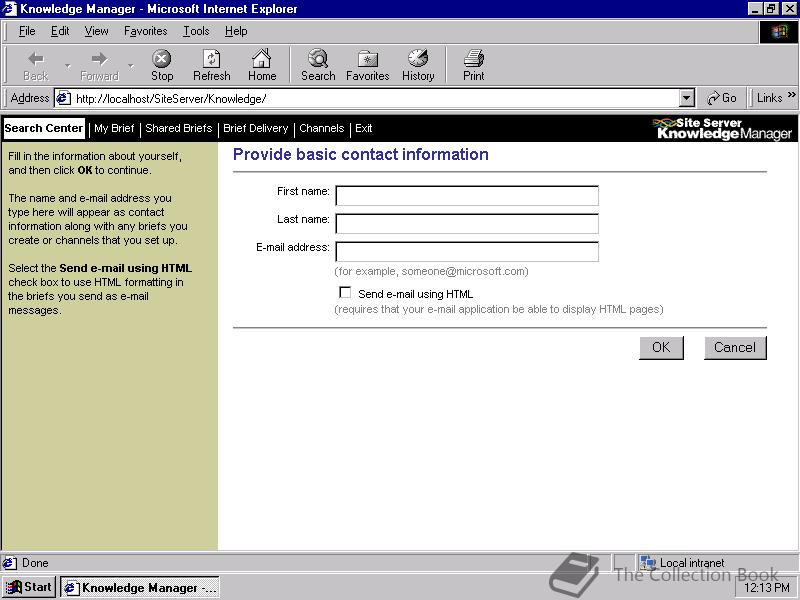The width and height of the screenshot is (800, 600).
Task: Click Site Server Knowledge Manager logo
Action: (722, 129)
